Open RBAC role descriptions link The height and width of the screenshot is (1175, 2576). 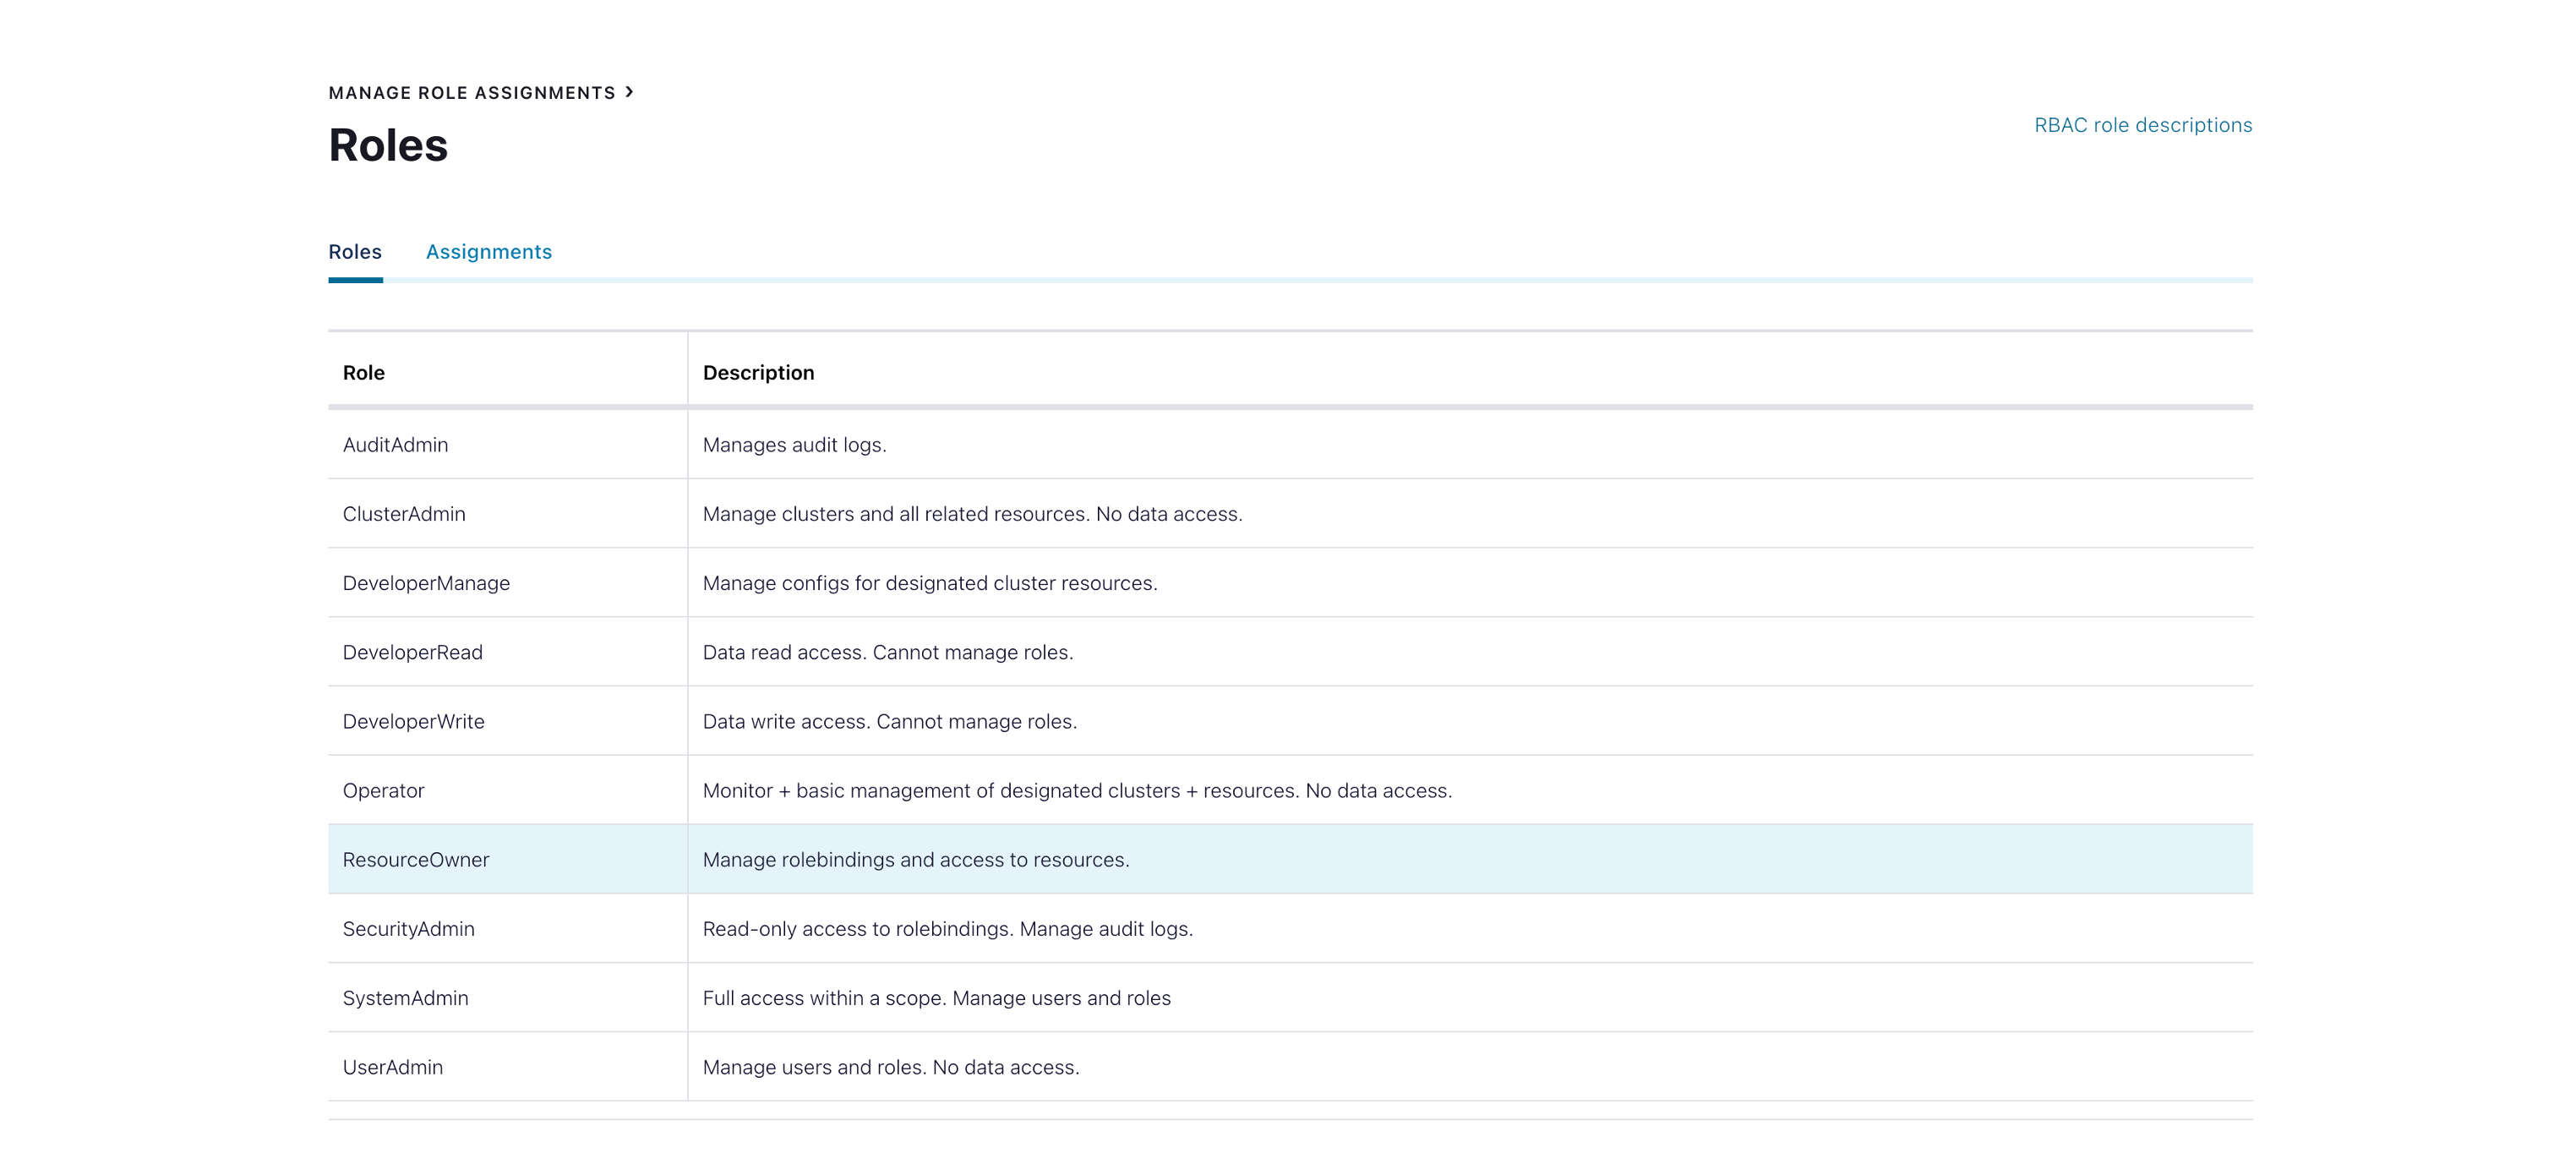2142,125
